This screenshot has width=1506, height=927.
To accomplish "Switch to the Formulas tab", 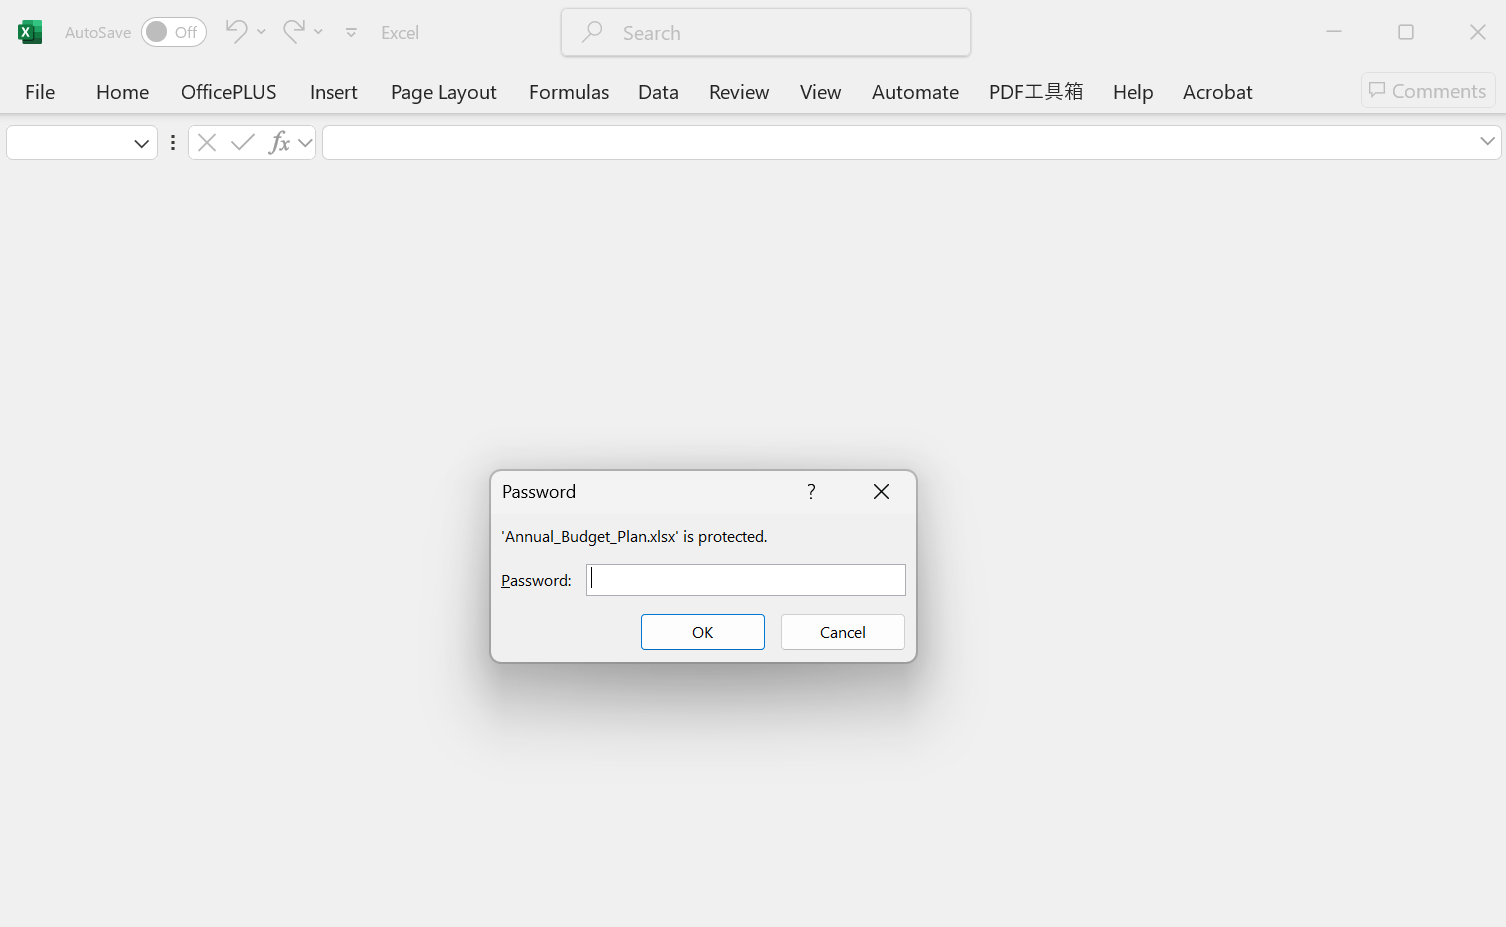I will [x=568, y=92].
